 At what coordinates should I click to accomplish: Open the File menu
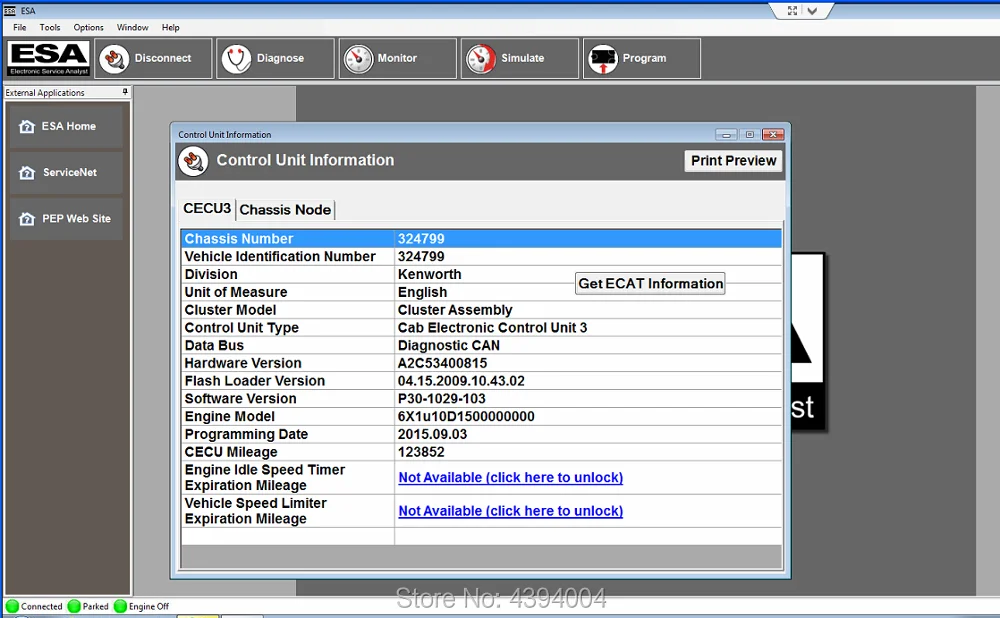coord(20,27)
